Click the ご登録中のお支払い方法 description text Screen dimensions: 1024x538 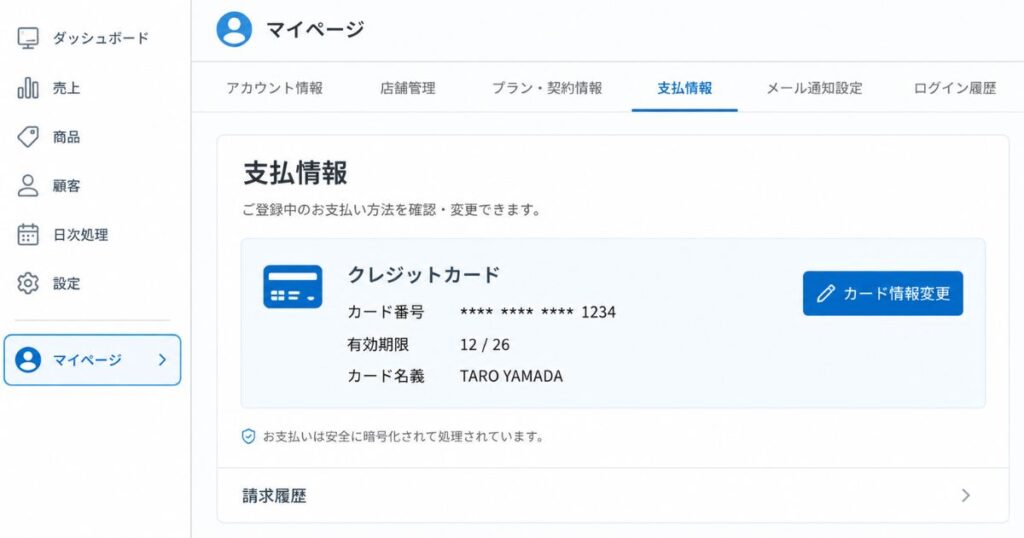tap(391, 210)
